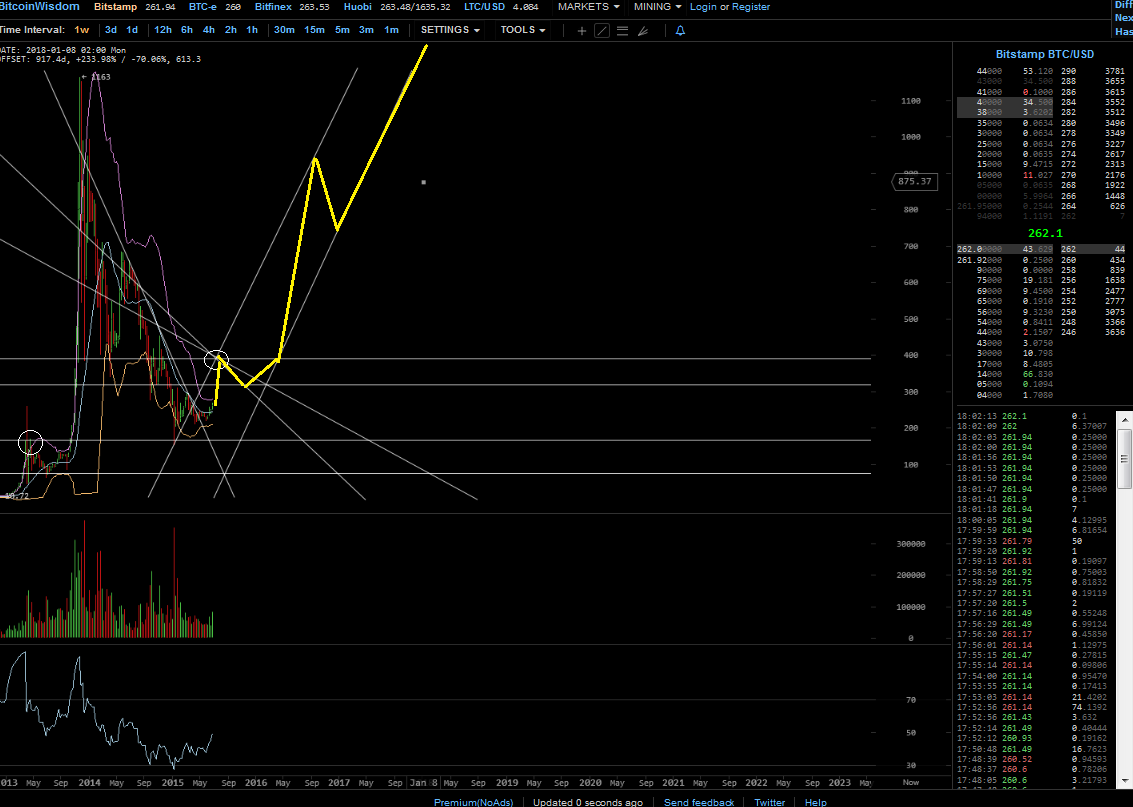Select the fan lines drawing tool
Screen dimensions: 1133x807
(642, 30)
